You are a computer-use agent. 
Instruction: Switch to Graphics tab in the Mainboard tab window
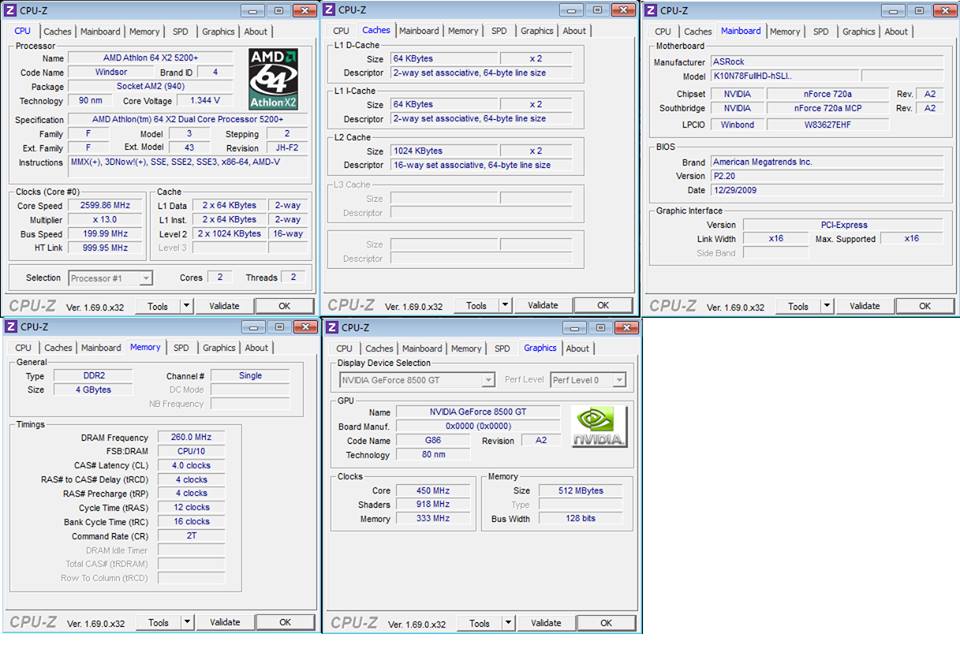(x=858, y=31)
